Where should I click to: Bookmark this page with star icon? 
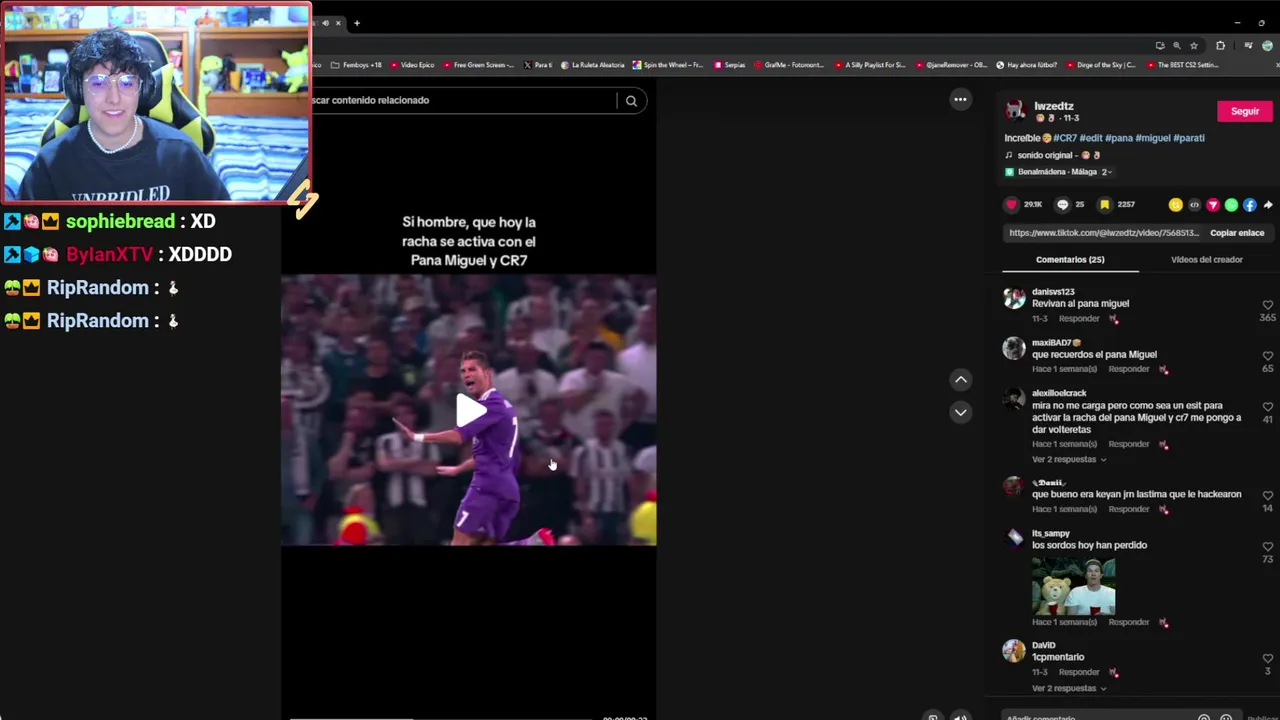[1194, 46]
